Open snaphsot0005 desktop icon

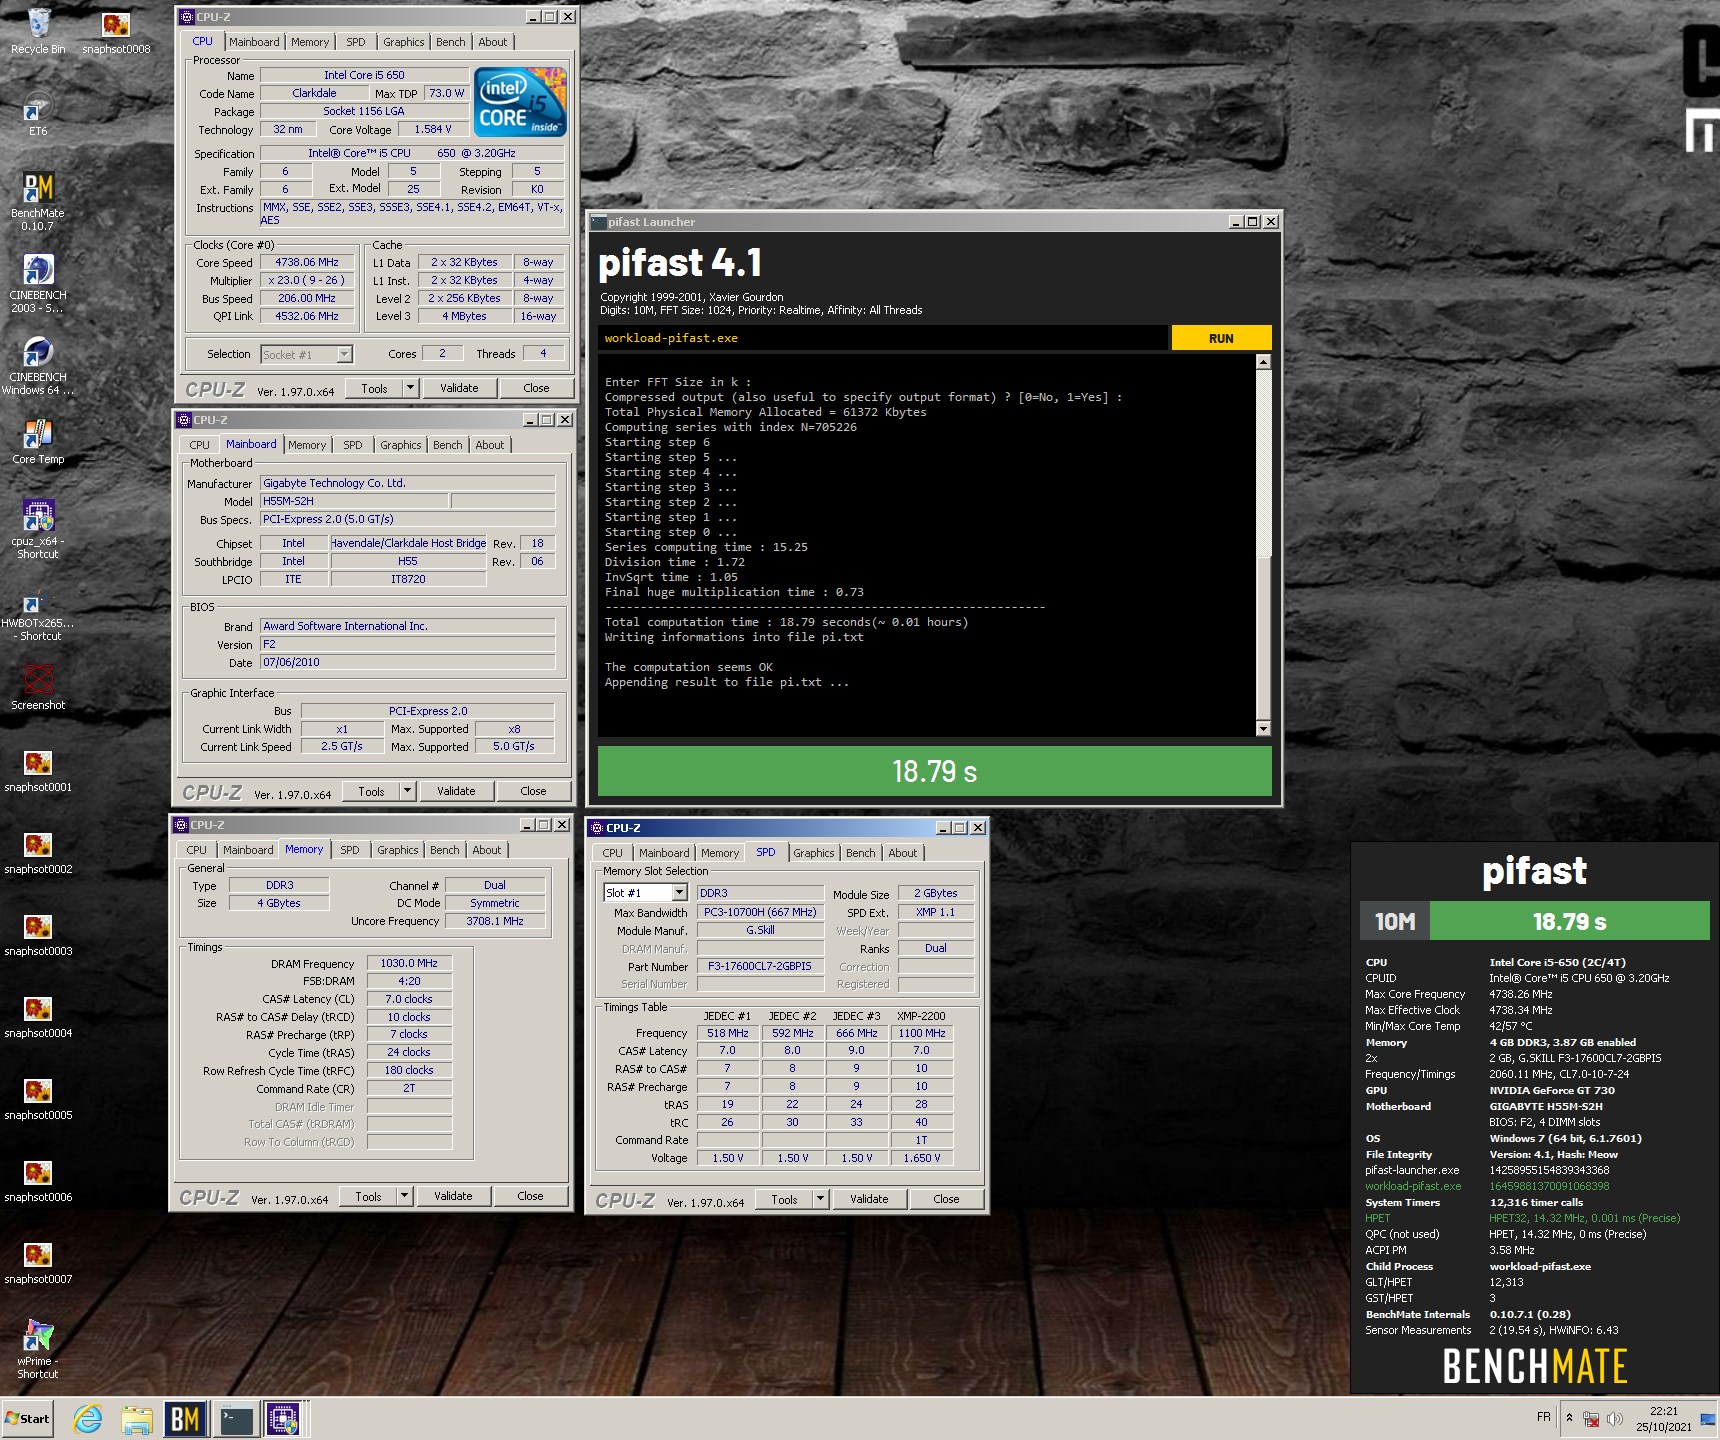tap(38, 1097)
